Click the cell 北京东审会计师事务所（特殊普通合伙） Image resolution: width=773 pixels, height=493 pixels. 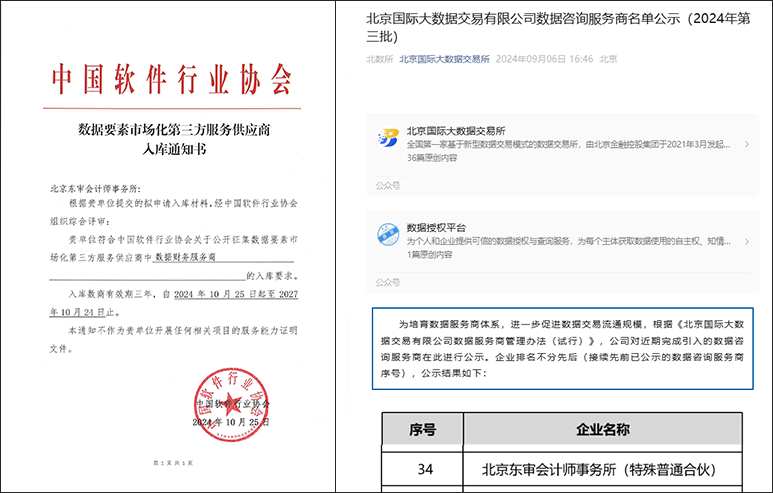pos(602,469)
